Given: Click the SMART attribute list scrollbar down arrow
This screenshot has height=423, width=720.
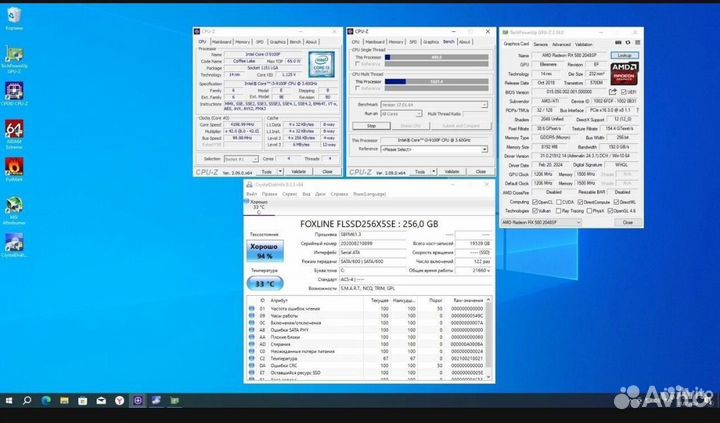Looking at the screenshot, I should 489,377.
